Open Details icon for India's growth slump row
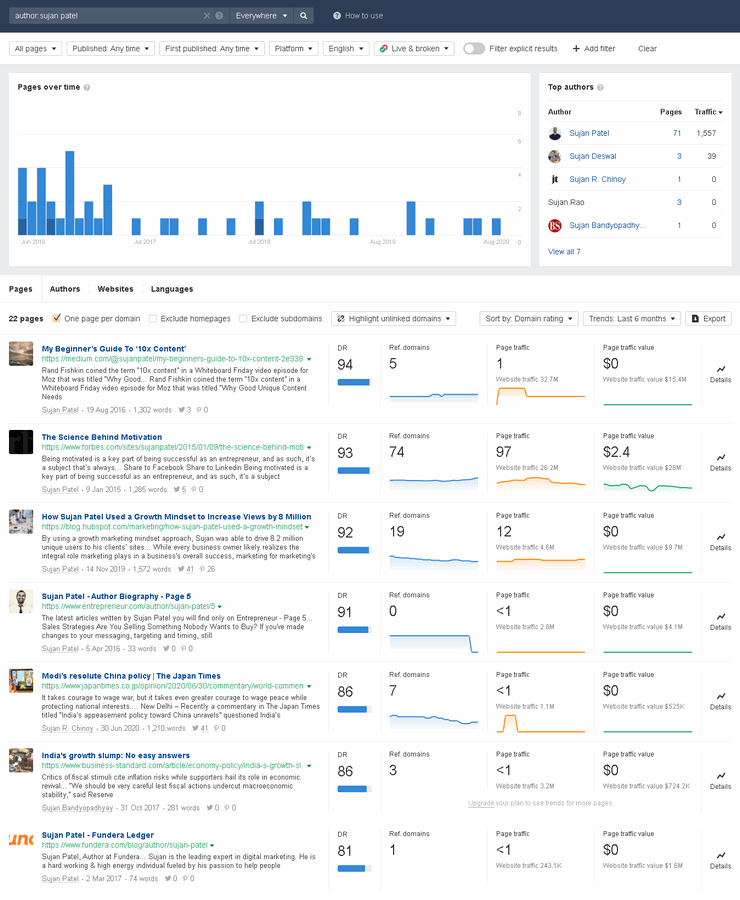Image resolution: width=740 pixels, height=900 pixels. point(720,776)
